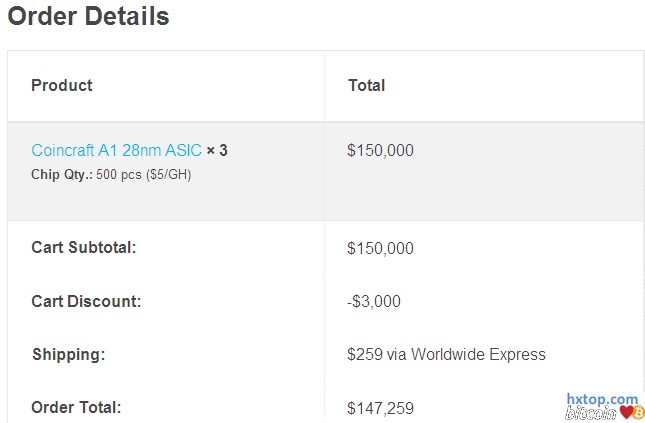This screenshot has height=423, width=645.
Task: Select the Product column header
Action: pyautogui.click(x=62, y=86)
